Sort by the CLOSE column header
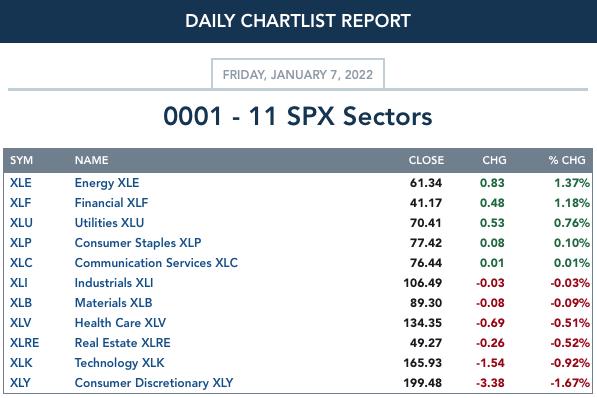597x398 pixels. pos(426,160)
